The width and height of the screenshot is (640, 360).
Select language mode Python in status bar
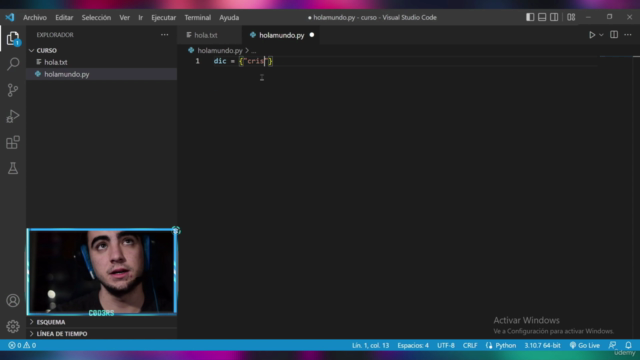click(x=505, y=345)
